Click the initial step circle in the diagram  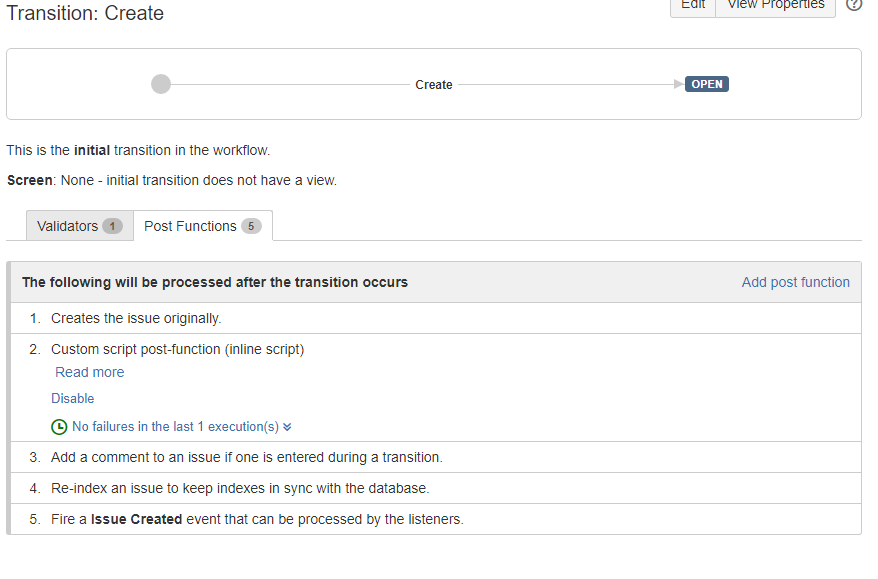coord(161,85)
